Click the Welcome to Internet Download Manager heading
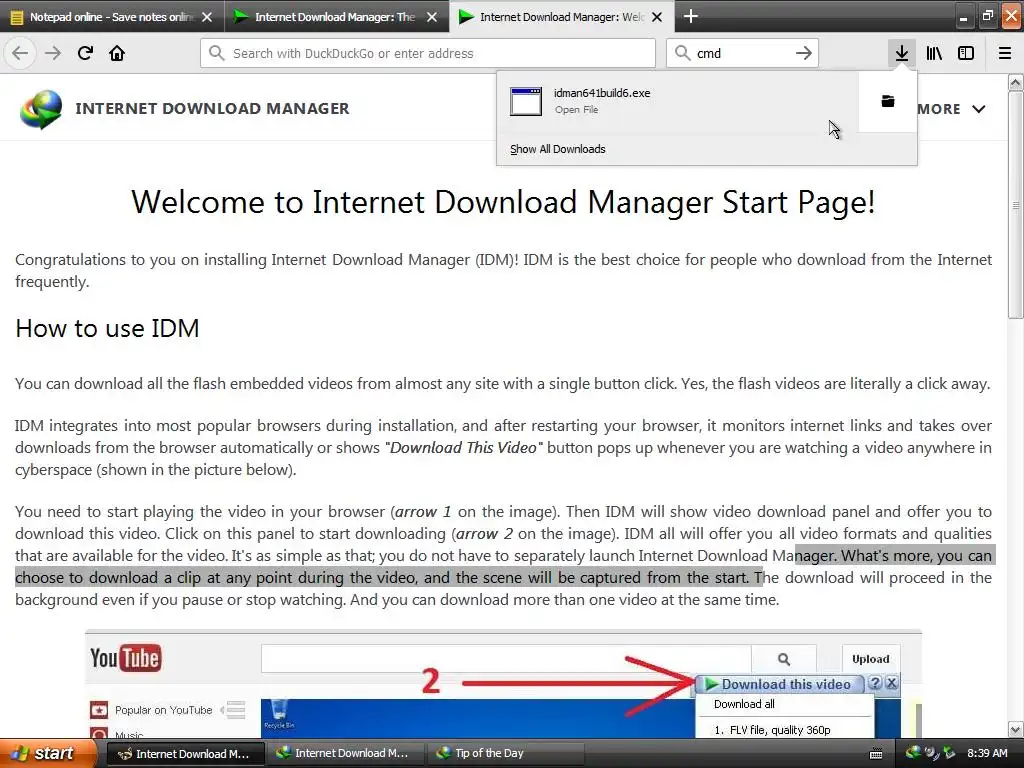The width and height of the screenshot is (1024, 768). click(503, 202)
